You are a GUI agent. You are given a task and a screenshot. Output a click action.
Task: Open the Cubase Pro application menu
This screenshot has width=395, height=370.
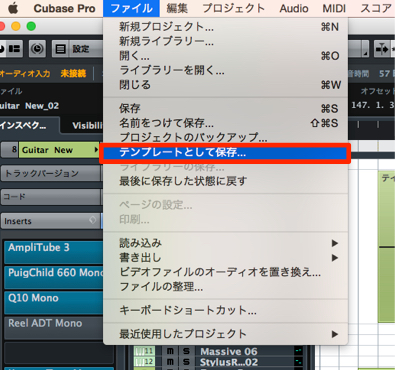64,8
